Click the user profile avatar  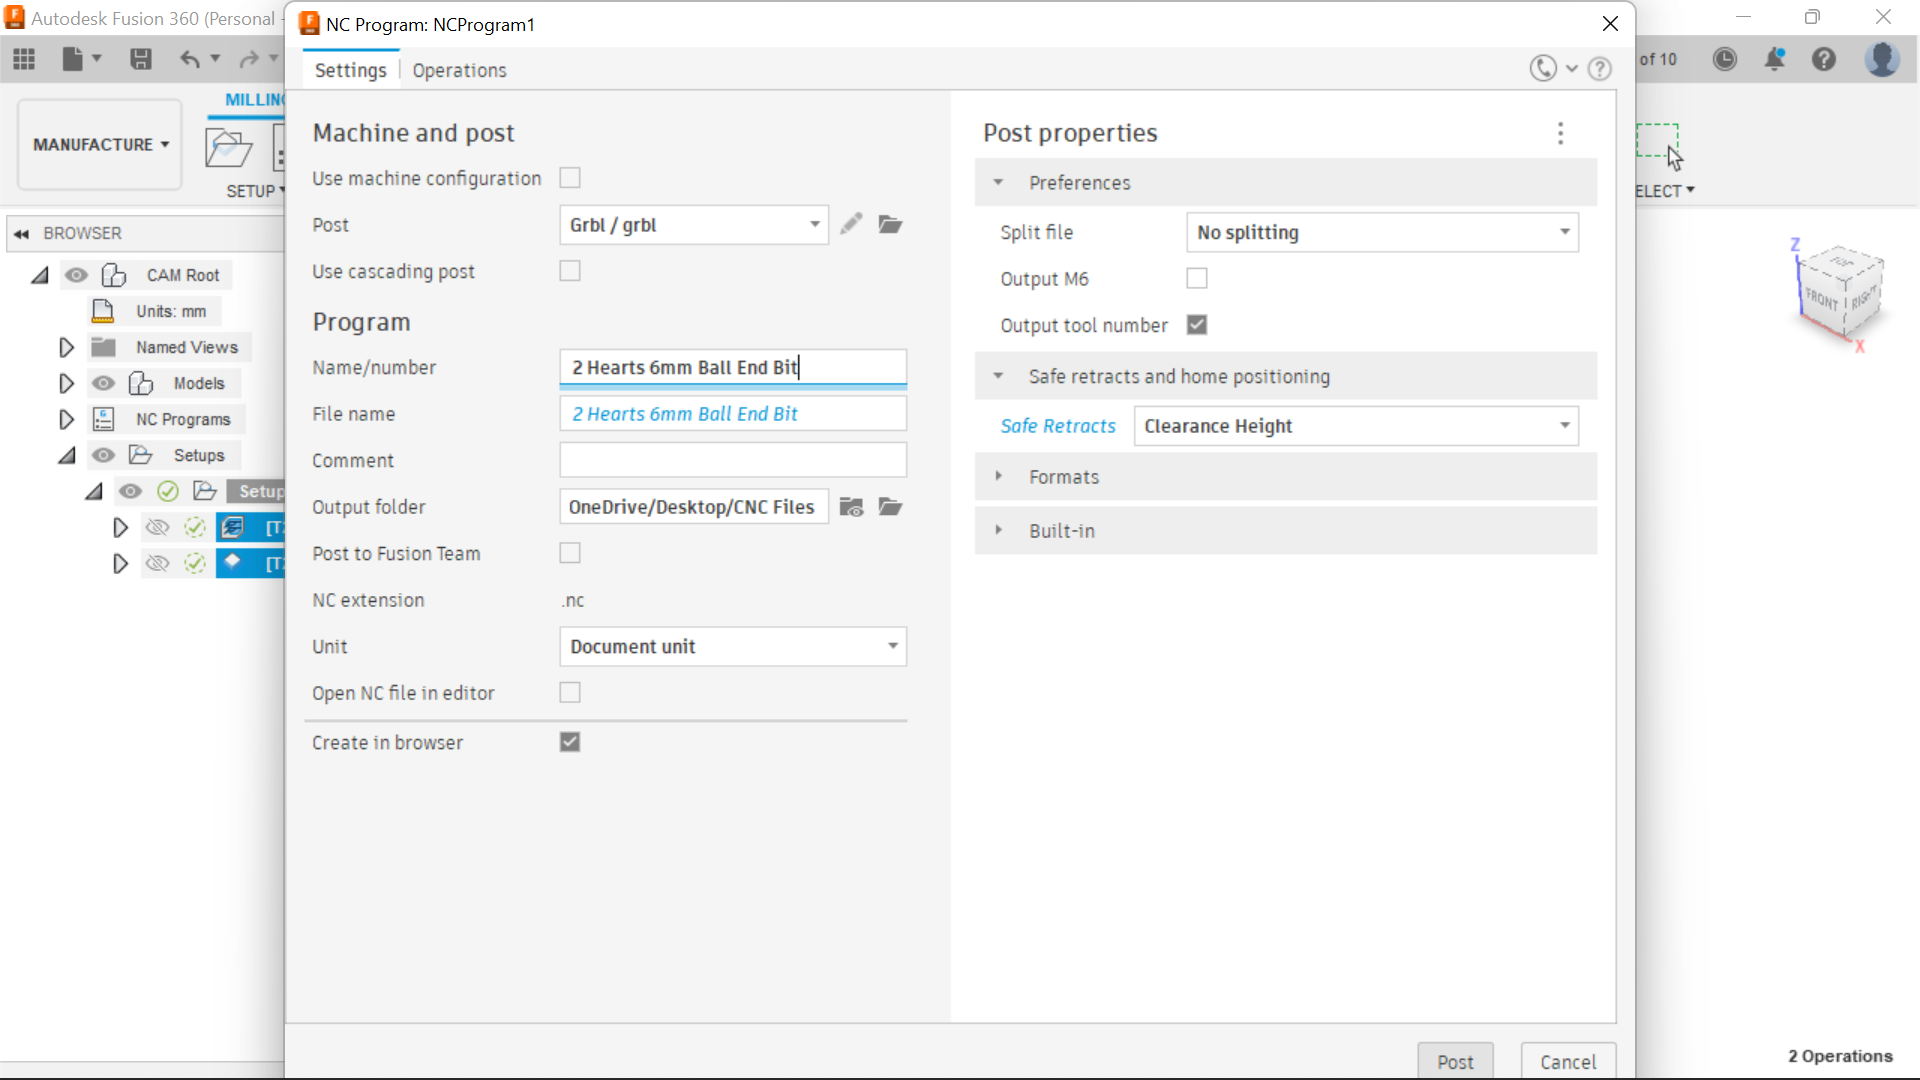point(1883,59)
